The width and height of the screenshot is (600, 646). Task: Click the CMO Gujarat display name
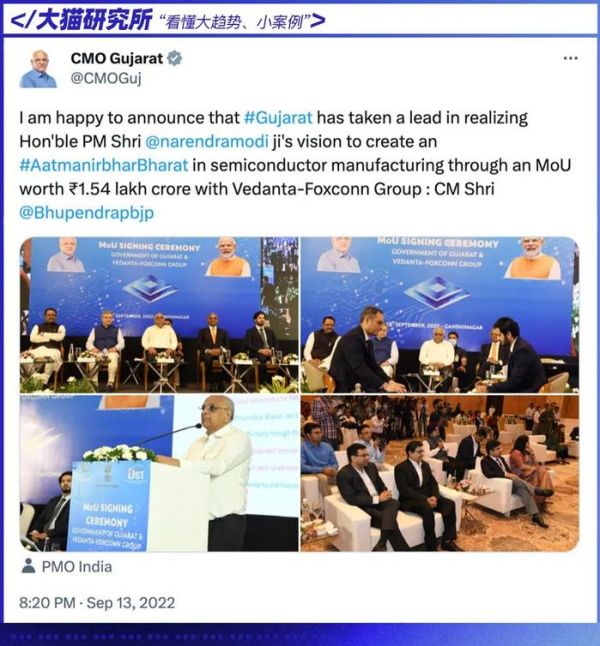pyautogui.click(x=117, y=59)
